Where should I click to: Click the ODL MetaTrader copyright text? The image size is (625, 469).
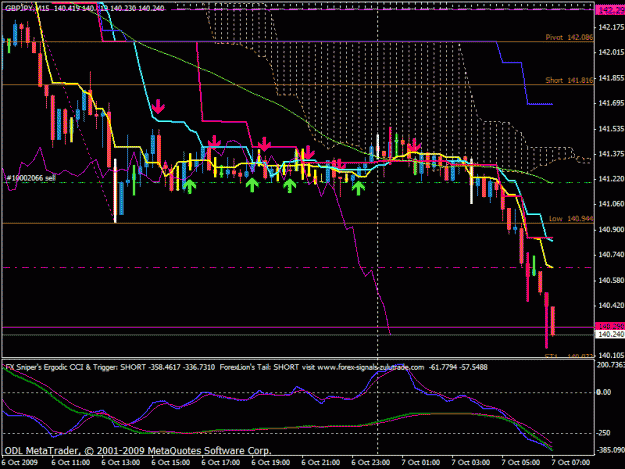click(x=138, y=451)
